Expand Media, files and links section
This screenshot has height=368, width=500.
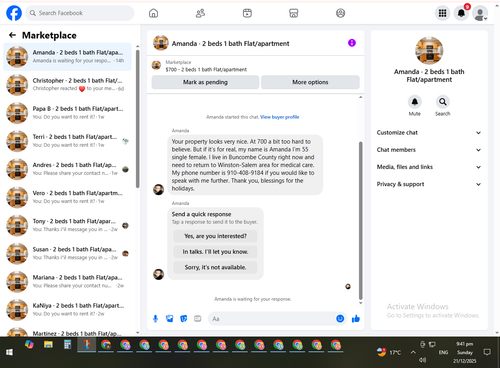[429, 167]
